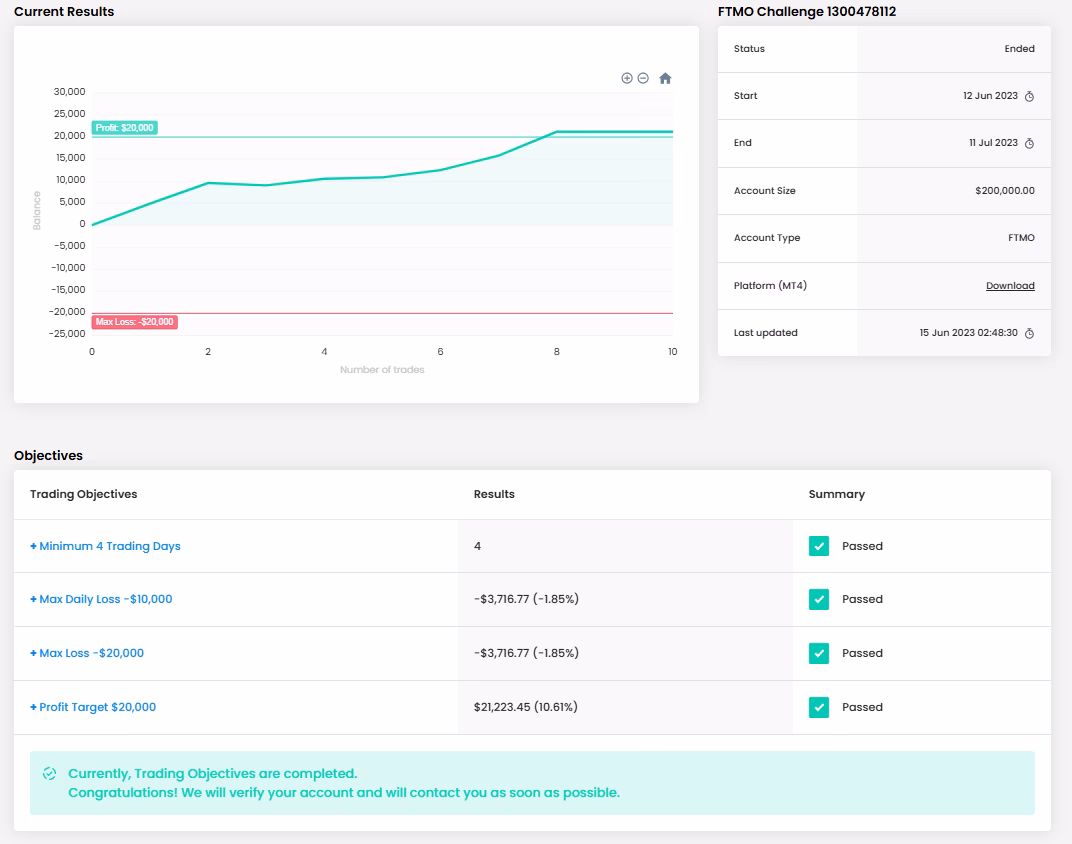Click the chart zoom in icon
The image size is (1072, 844).
click(627, 78)
